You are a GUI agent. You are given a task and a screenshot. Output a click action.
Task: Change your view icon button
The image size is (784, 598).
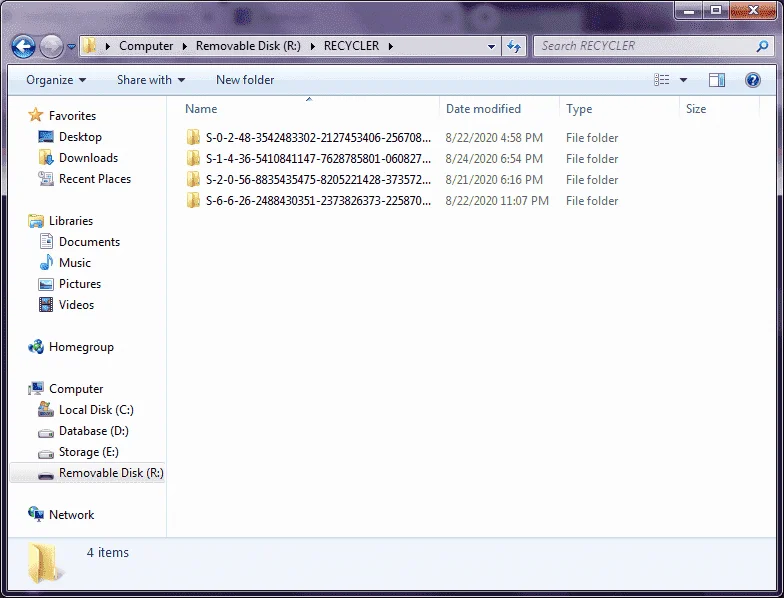point(662,80)
